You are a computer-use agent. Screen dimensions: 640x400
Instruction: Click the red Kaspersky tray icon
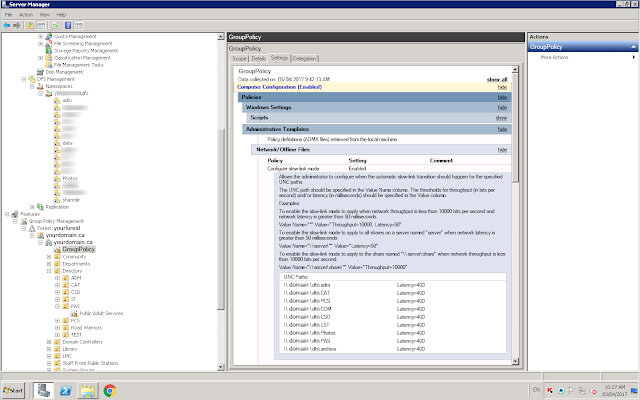click(550, 391)
